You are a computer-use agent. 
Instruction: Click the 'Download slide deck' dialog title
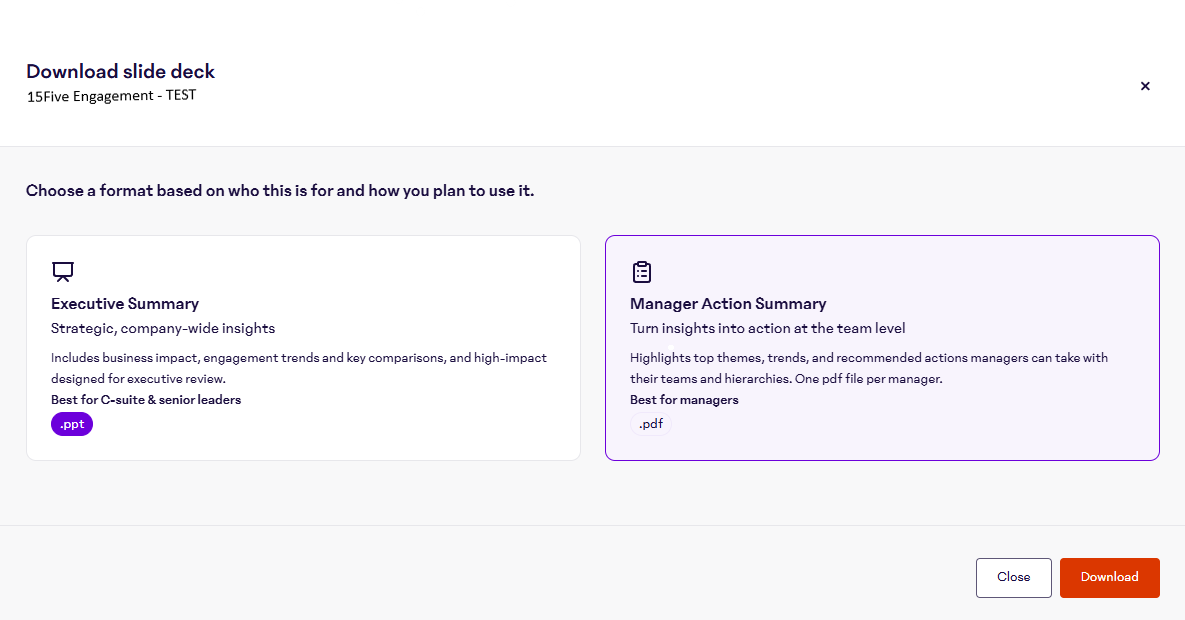[x=120, y=71]
